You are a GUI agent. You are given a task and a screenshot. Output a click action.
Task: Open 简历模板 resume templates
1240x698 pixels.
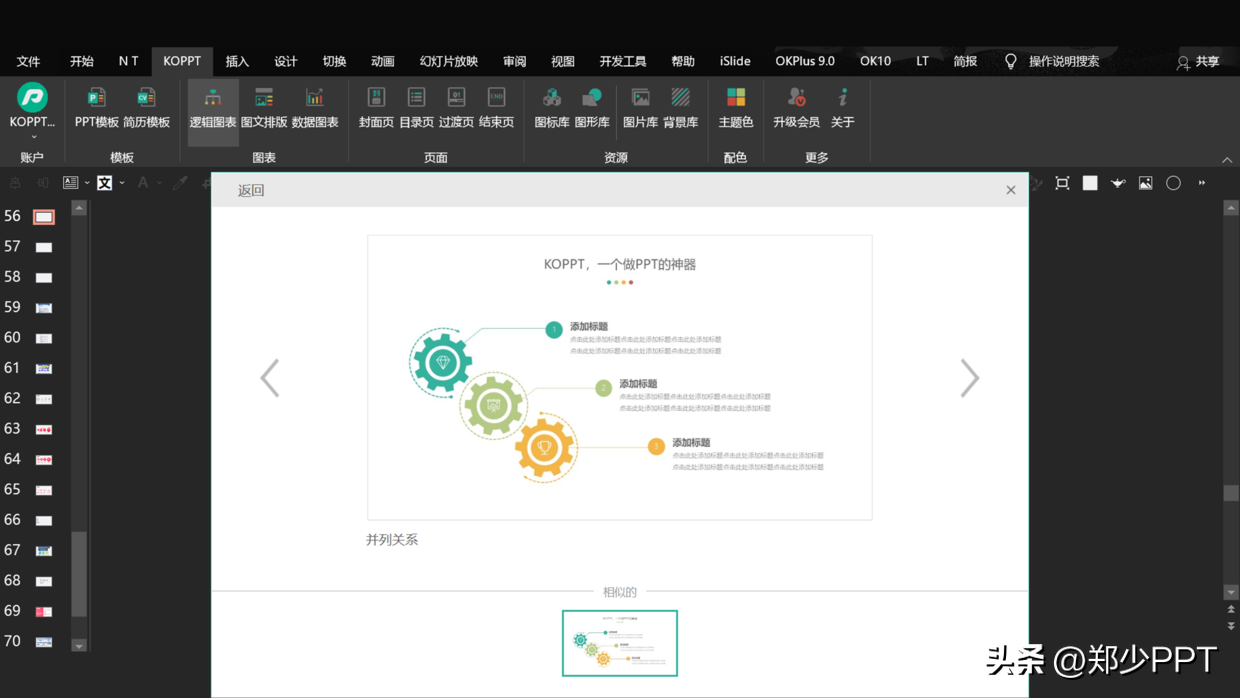pos(146,107)
